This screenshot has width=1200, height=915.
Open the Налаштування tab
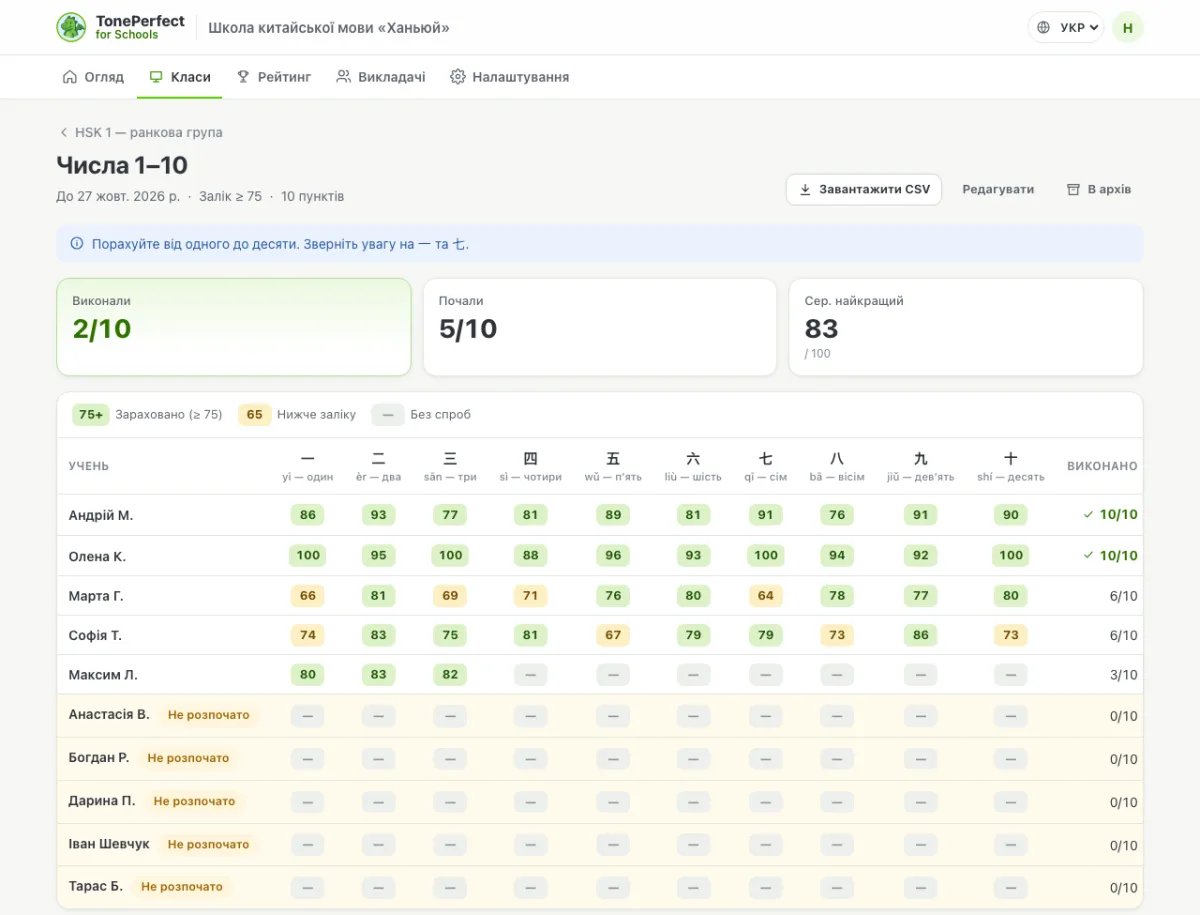tap(510, 77)
